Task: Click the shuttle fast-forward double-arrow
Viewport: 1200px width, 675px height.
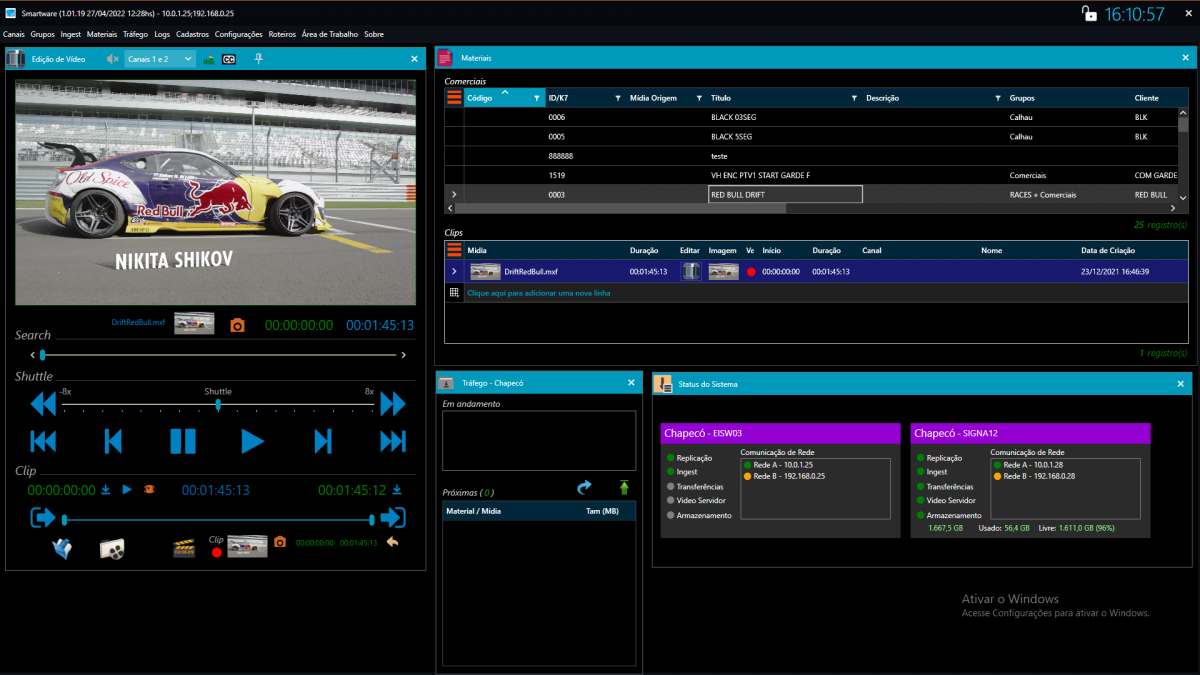Action: tap(393, 404)
